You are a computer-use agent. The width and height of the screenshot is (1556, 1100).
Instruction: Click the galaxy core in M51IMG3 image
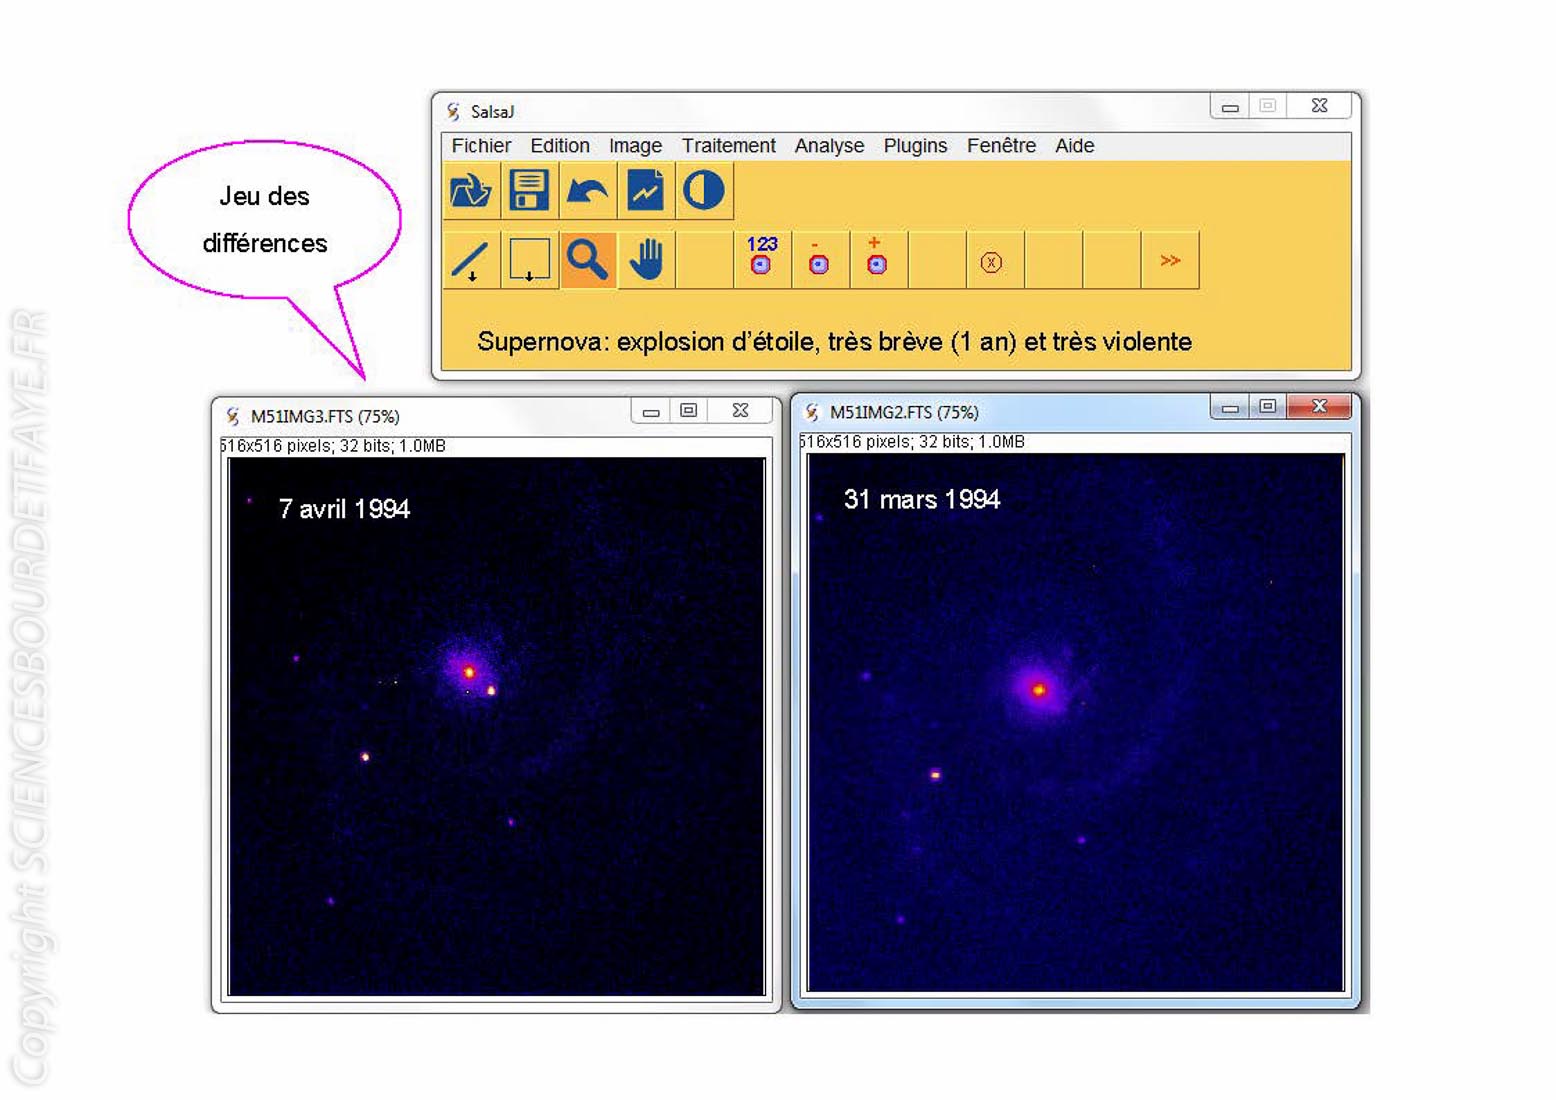(468, 671)
